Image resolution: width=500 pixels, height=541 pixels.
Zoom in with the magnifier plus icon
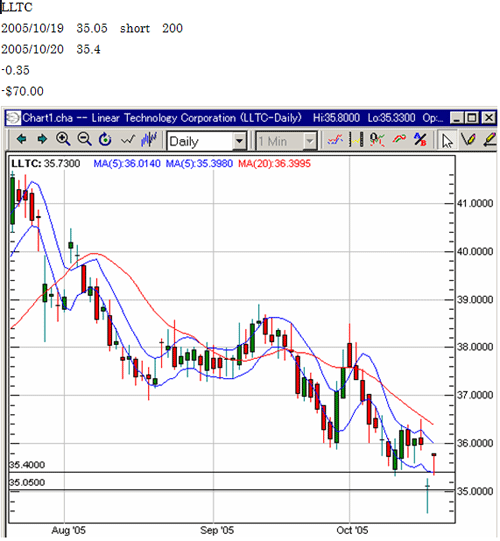63,139
